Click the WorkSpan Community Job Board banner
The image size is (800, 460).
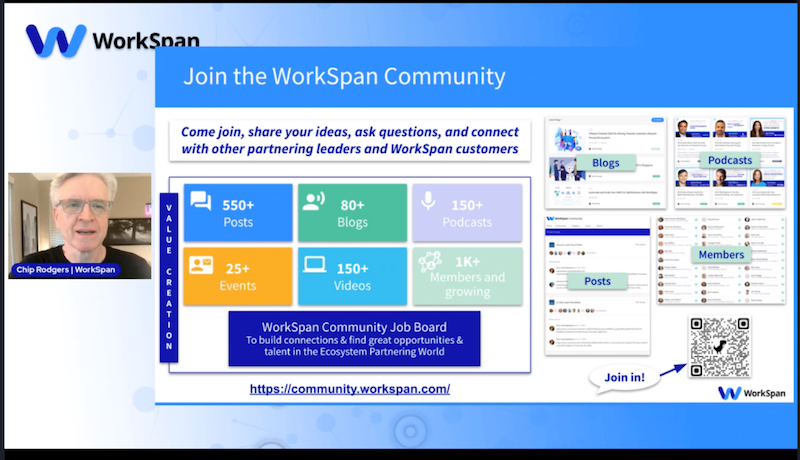click(354, 339)
